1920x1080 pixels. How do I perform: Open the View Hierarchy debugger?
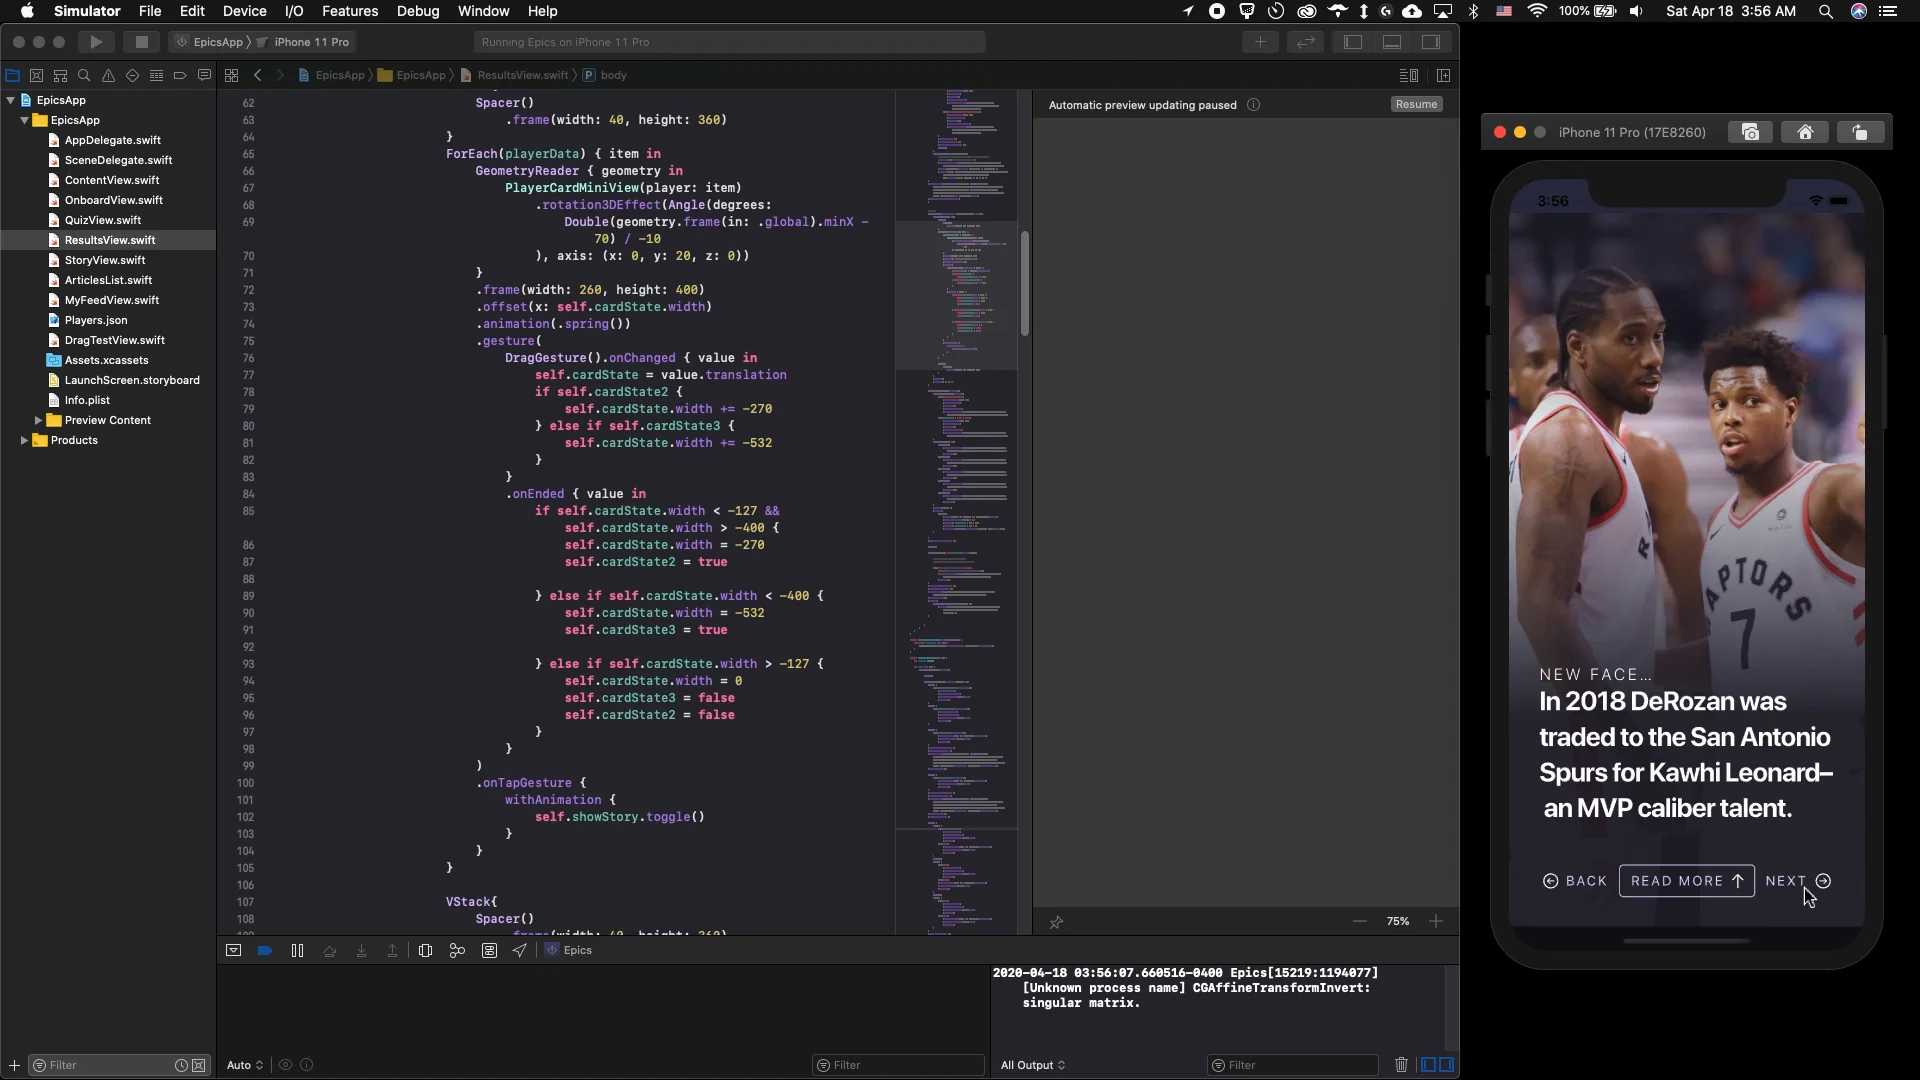(x=425, y=950)
